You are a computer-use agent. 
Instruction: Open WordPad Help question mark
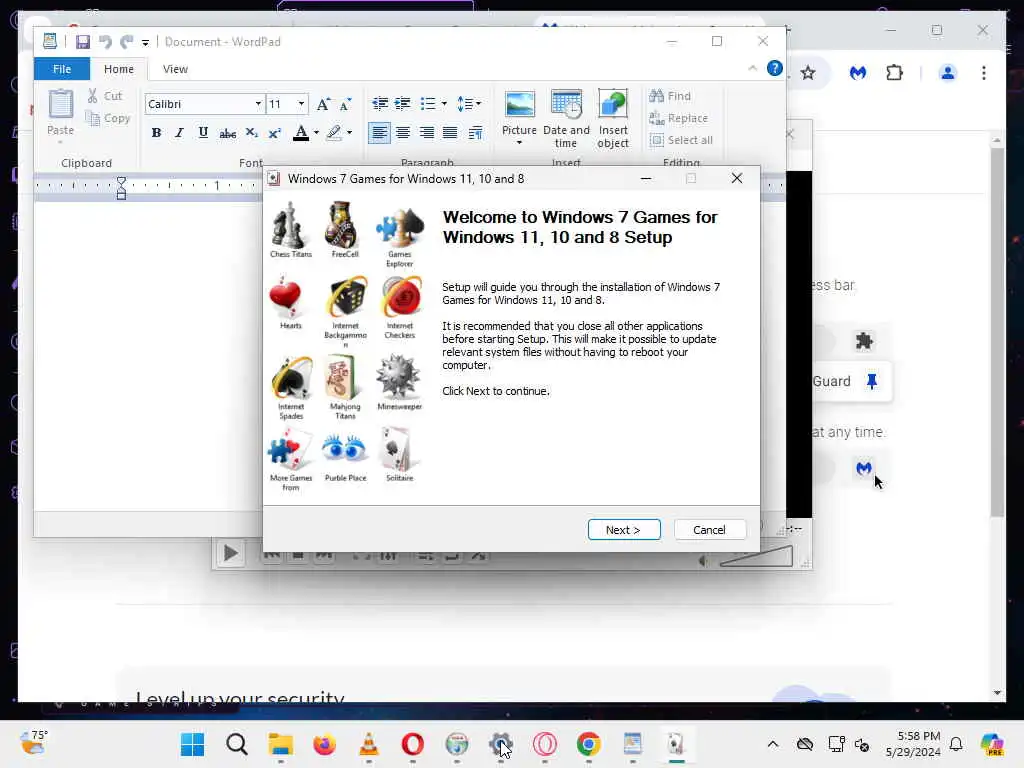(x=775, y=69)
